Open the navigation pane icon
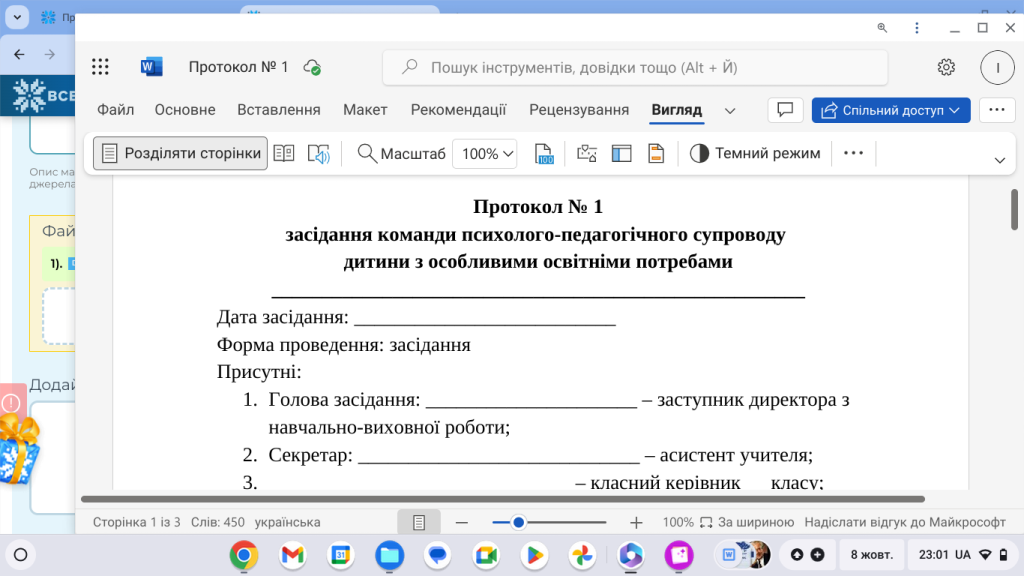The width and height of the screenshot is (1024, 576). click(622, 153)
